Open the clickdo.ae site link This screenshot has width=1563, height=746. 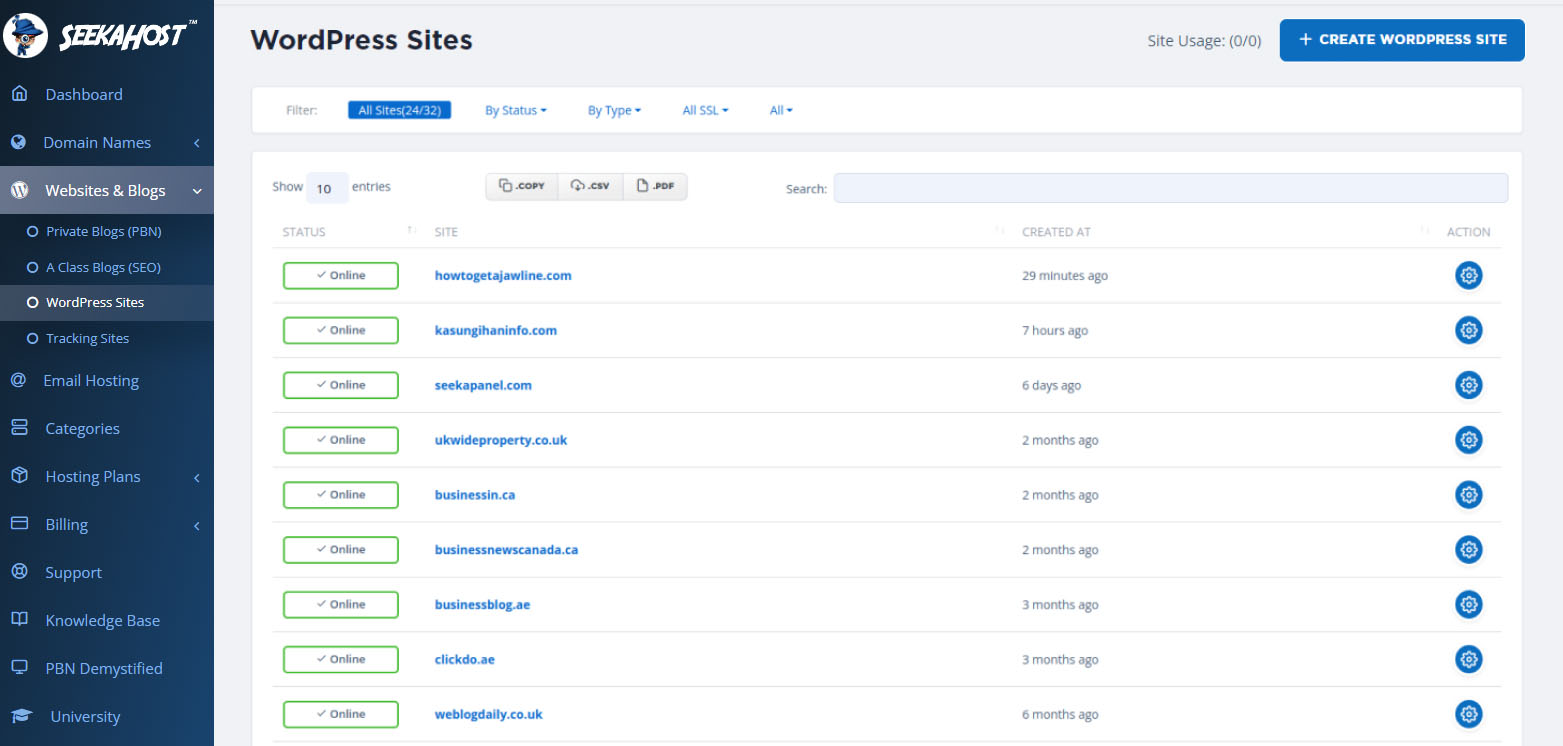465,660
